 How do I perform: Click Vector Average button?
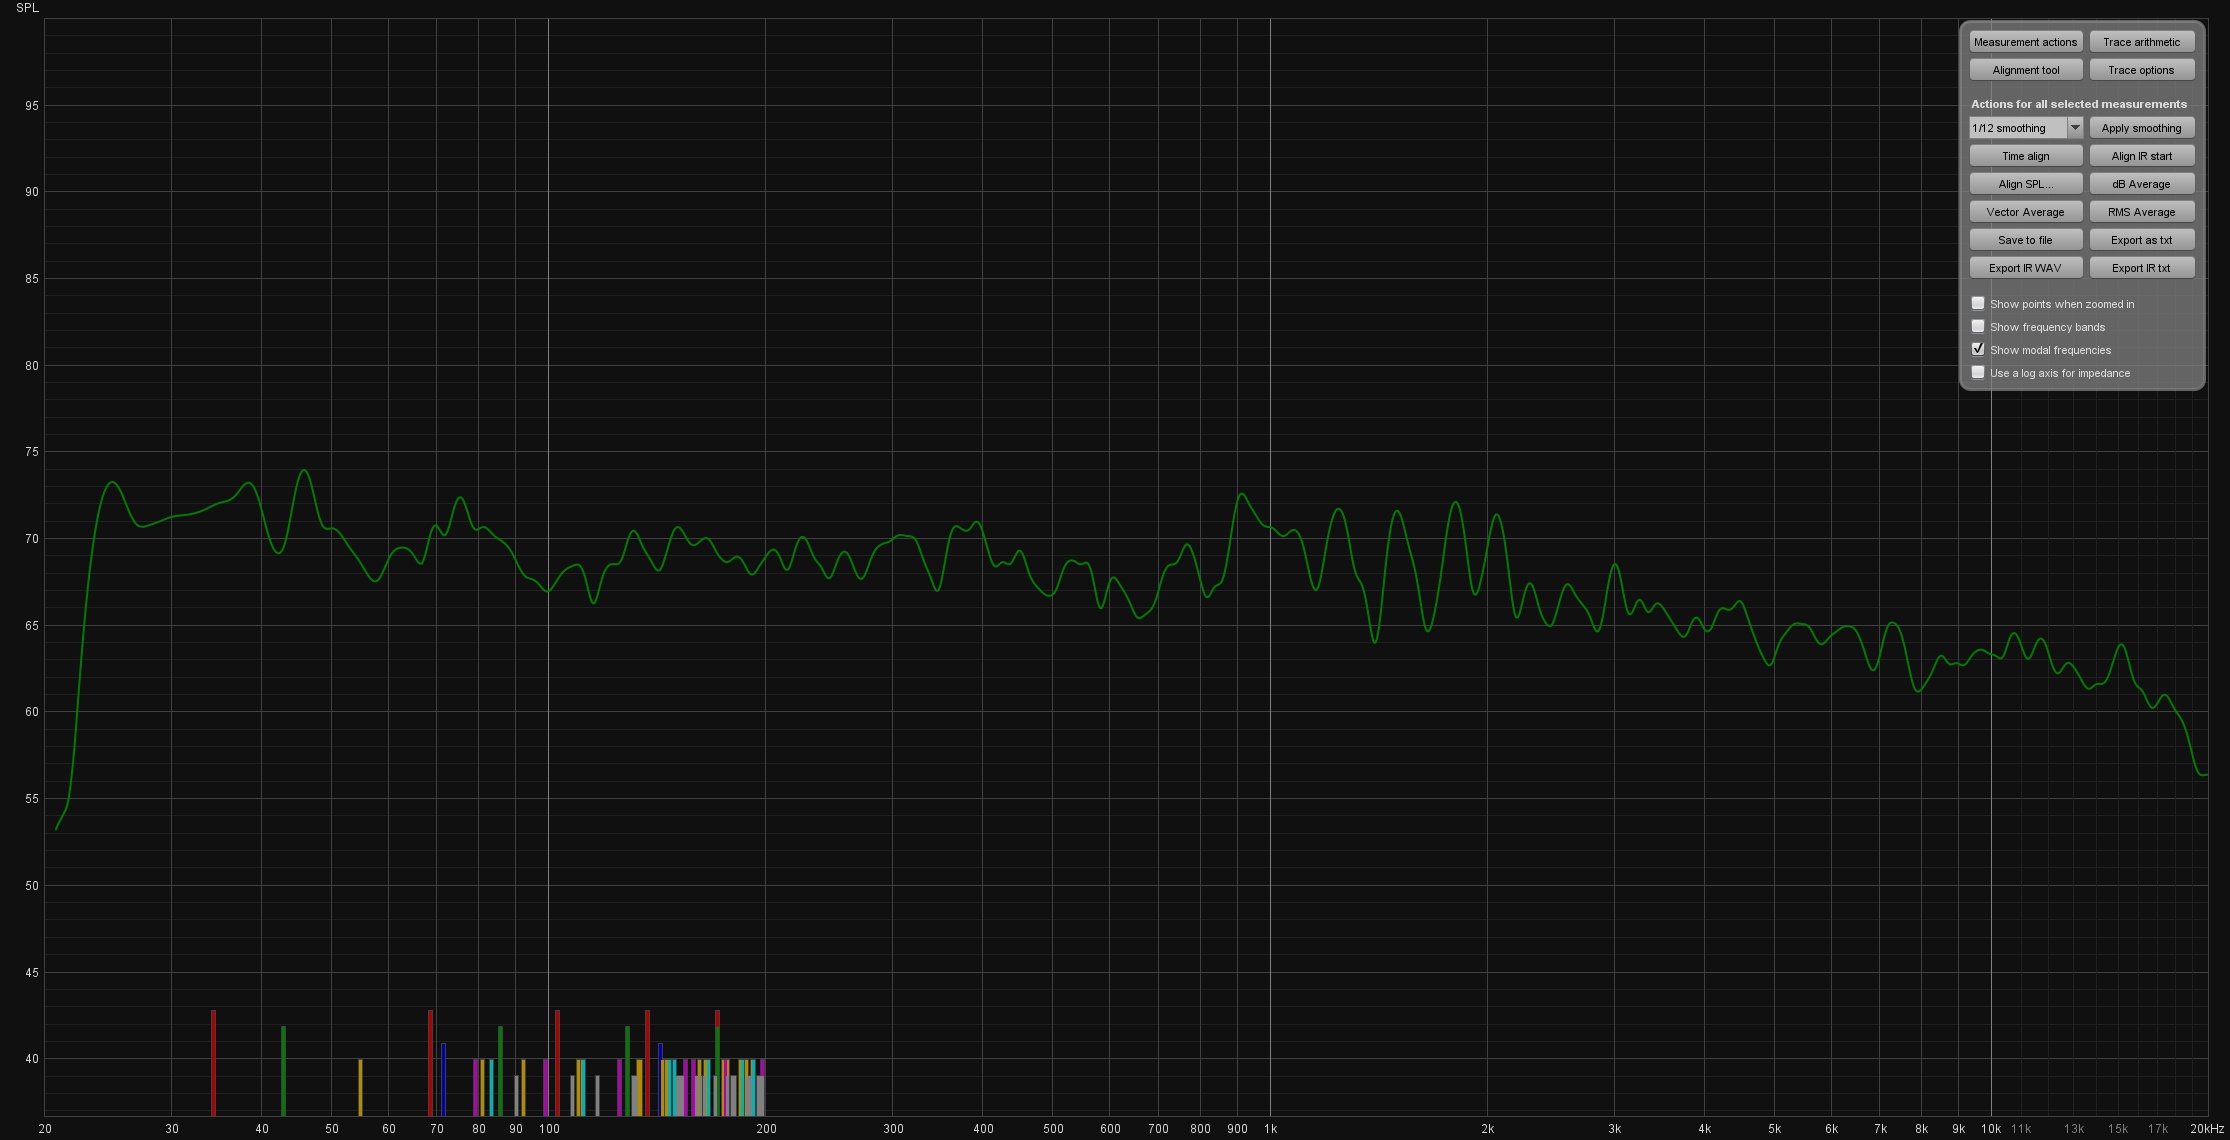(2025, 212)
